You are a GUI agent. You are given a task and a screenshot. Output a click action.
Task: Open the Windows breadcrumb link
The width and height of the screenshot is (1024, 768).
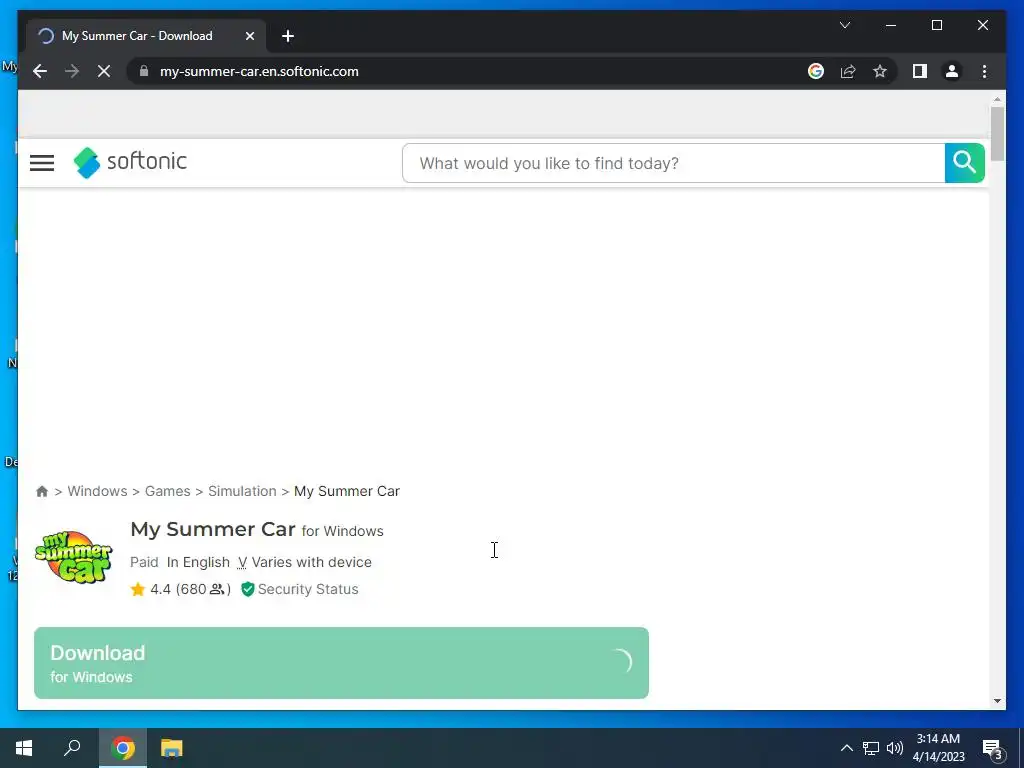point(97,491)
